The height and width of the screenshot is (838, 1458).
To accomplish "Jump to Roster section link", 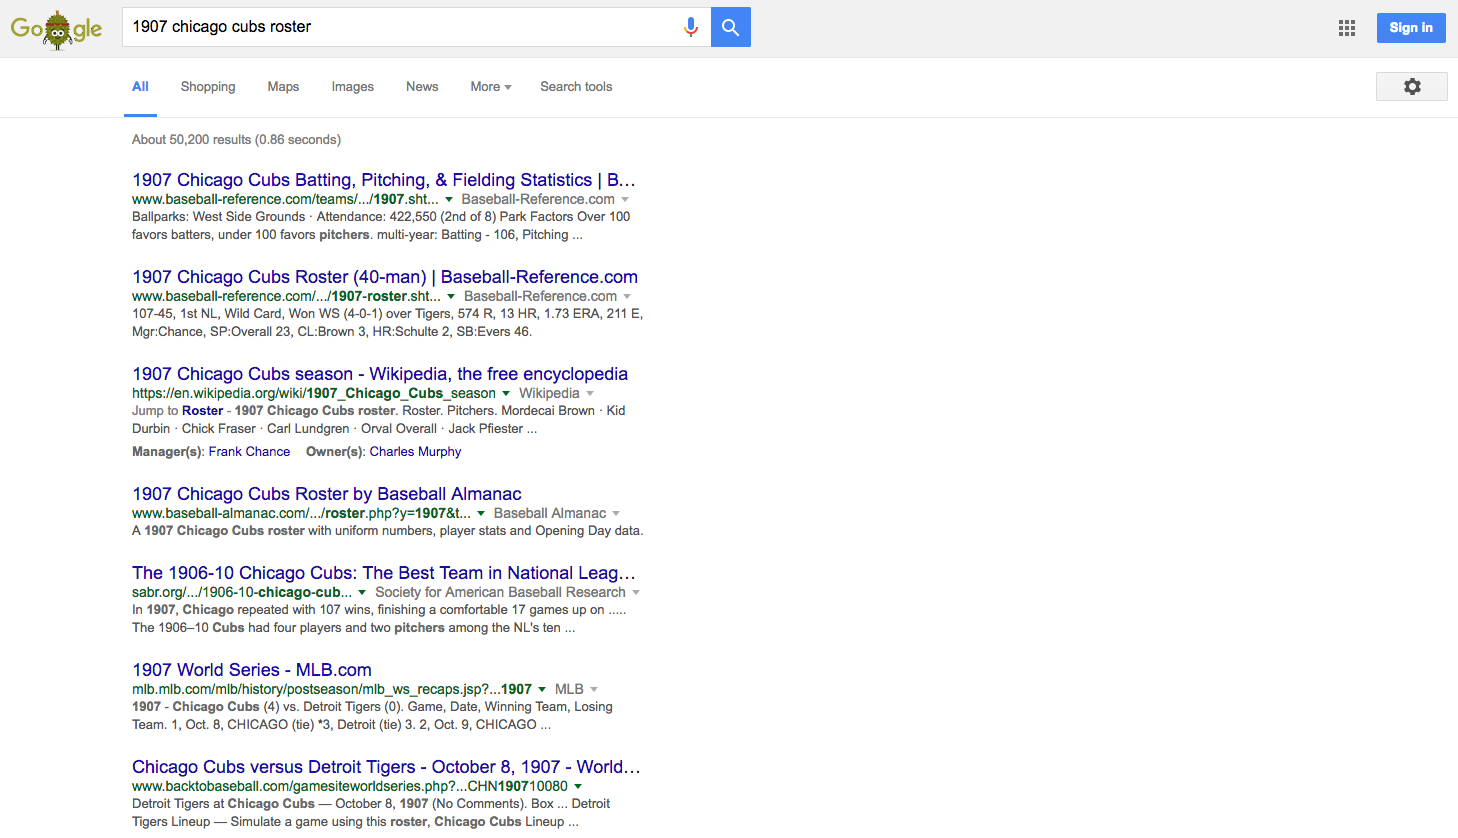I will pos(202,411).
